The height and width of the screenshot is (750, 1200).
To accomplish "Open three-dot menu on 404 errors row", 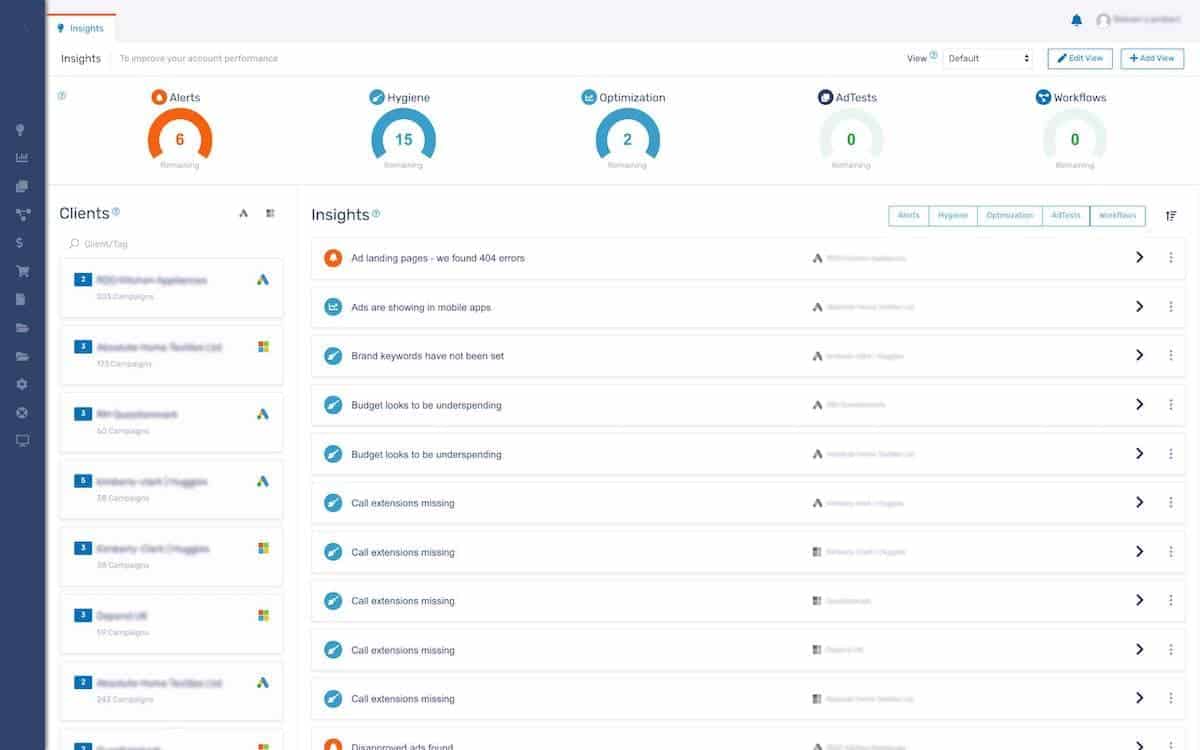I will (x=1171, y=258).
